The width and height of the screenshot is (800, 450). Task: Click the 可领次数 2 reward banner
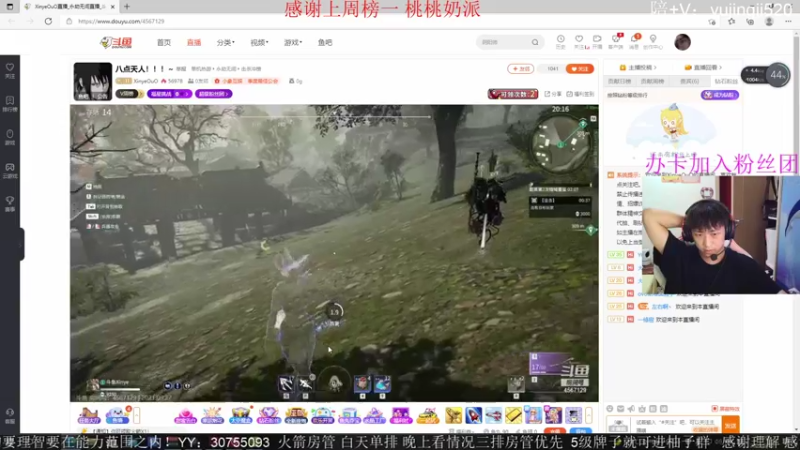pos(513,94)
